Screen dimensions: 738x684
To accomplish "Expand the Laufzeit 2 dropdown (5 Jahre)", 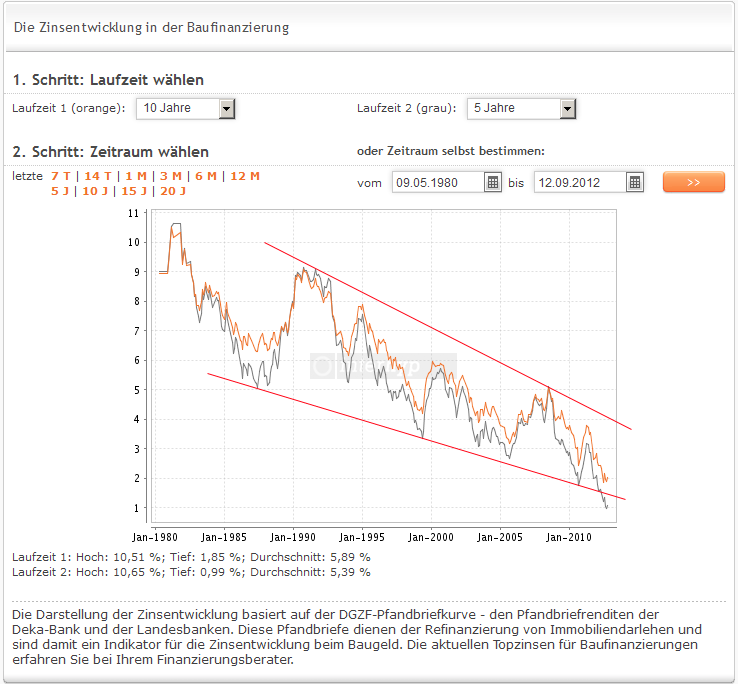I will 568,108.
